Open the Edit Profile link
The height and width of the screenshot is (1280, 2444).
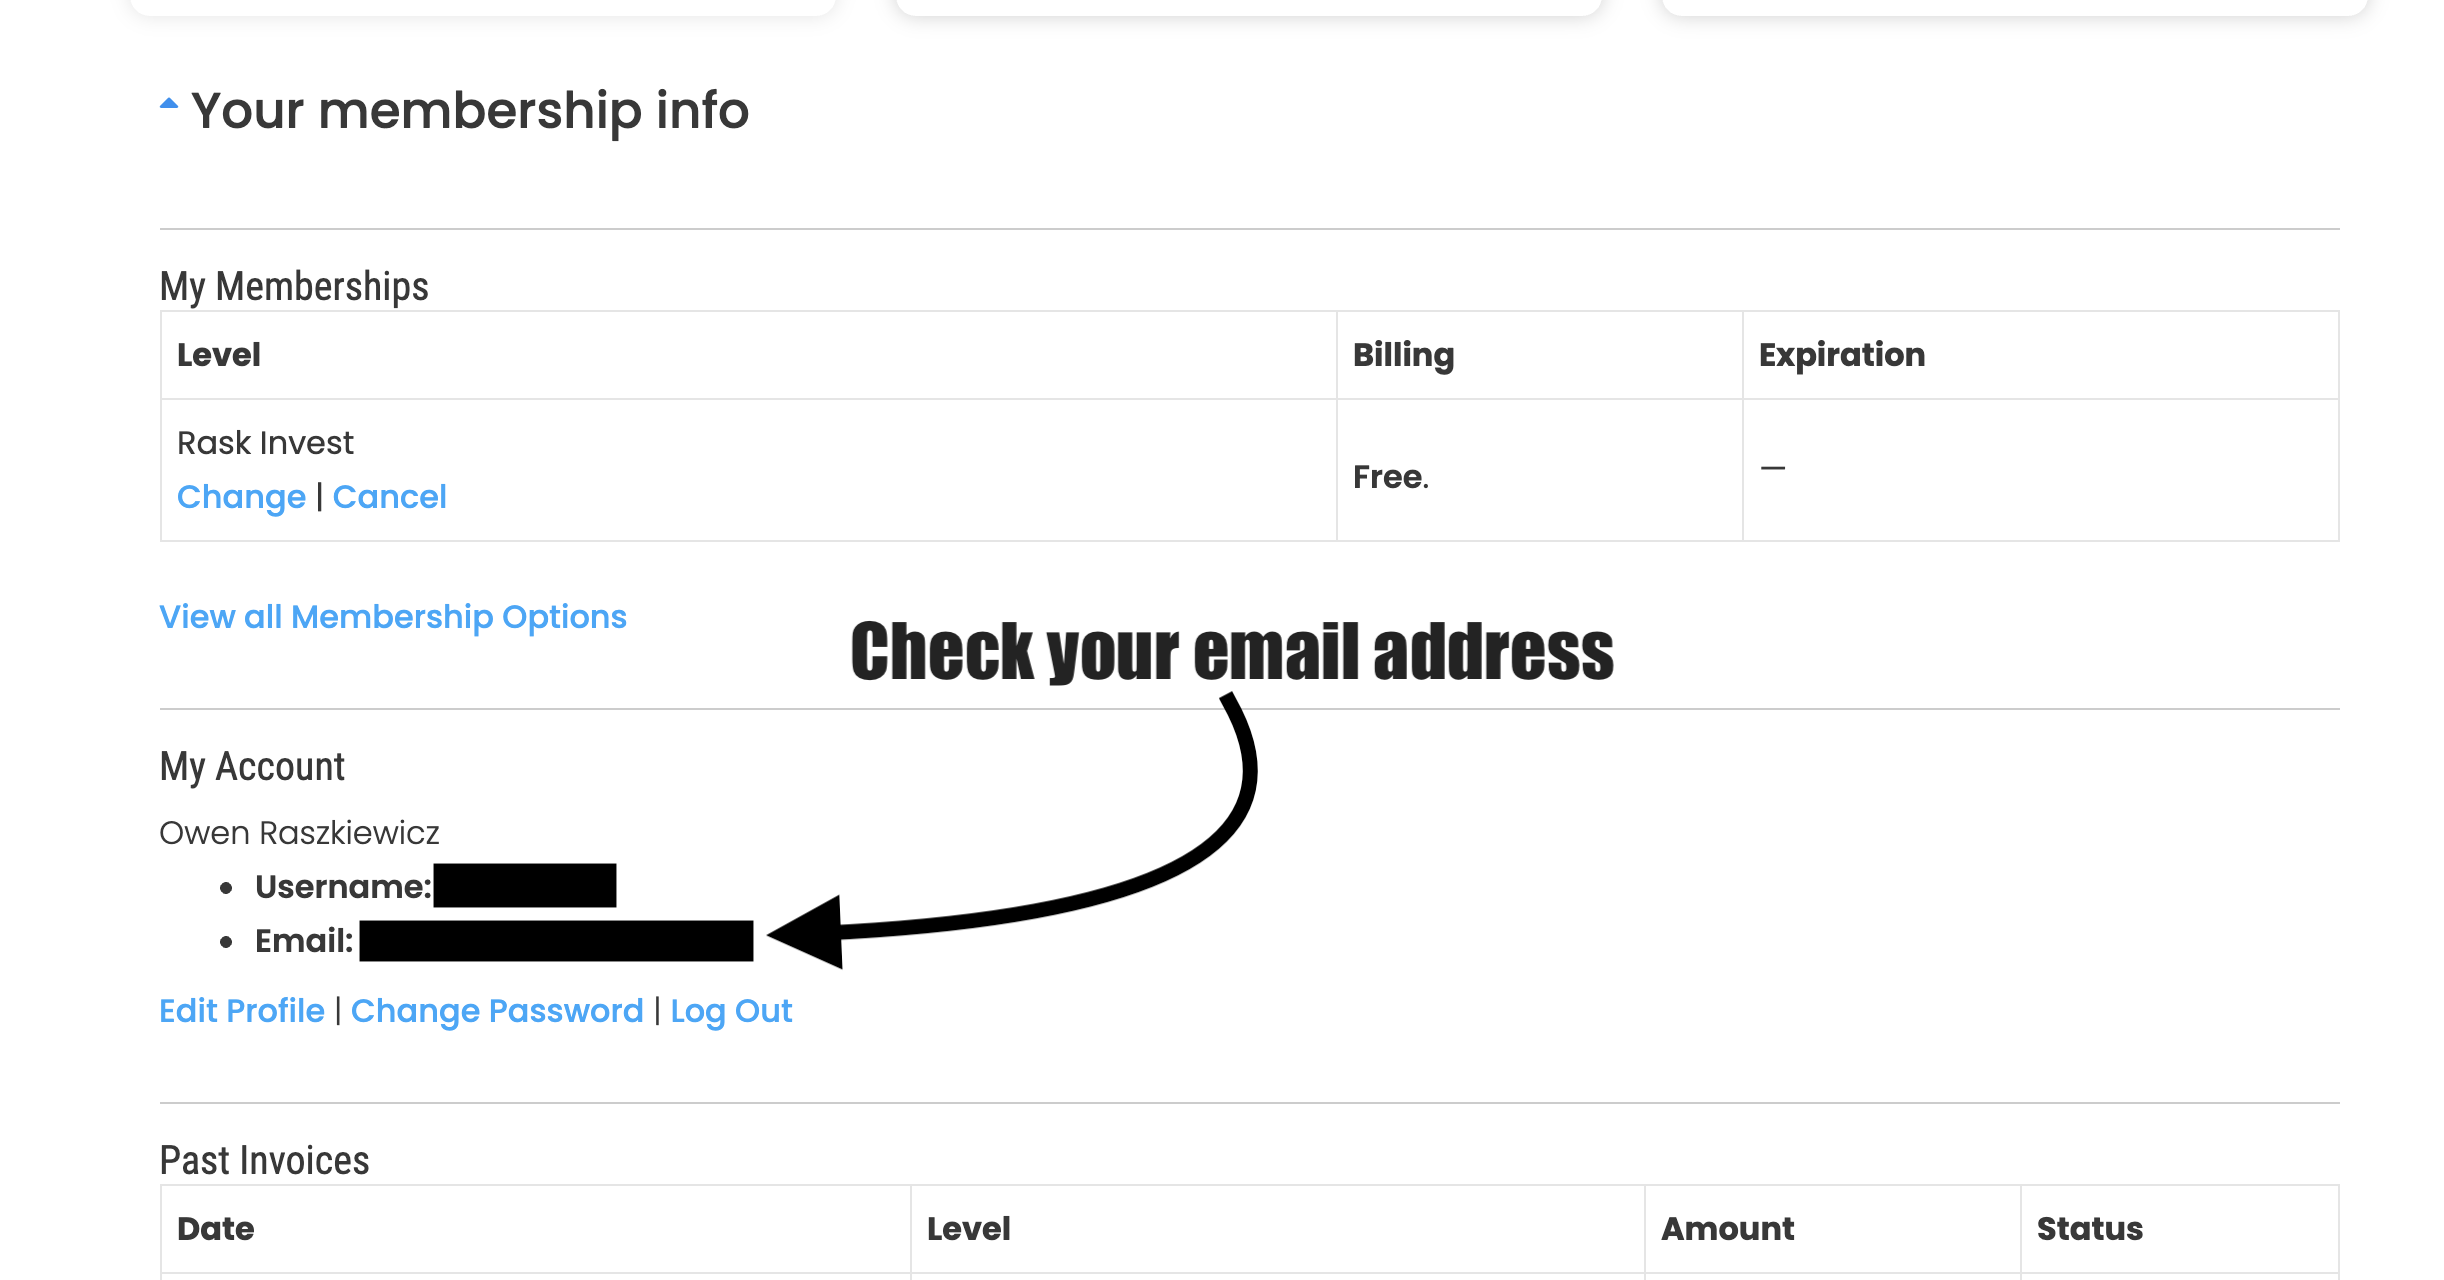[x=242, y=1011]
